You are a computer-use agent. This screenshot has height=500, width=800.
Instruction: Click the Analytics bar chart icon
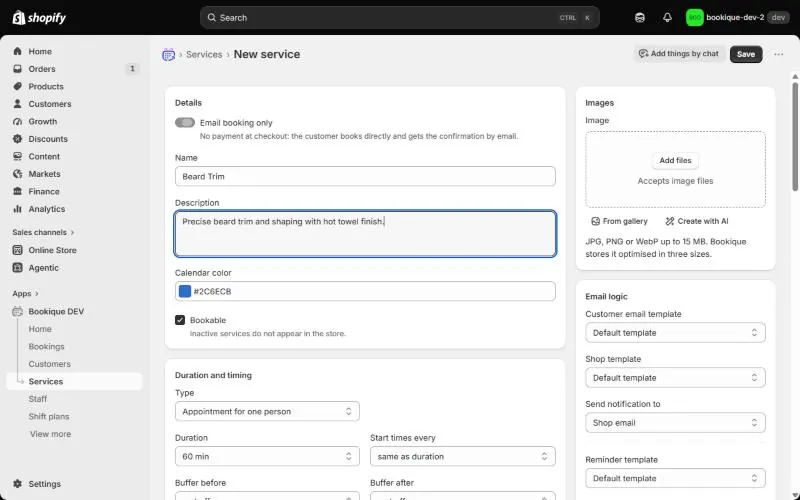(18, 209)
